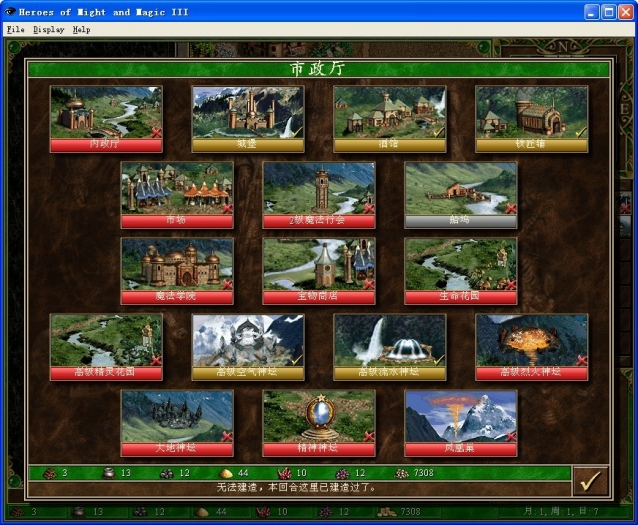638x525 pixels.
Task: Pick the 生命花园 garden building image
Action: pyautogui.click(x=461, y=265)
